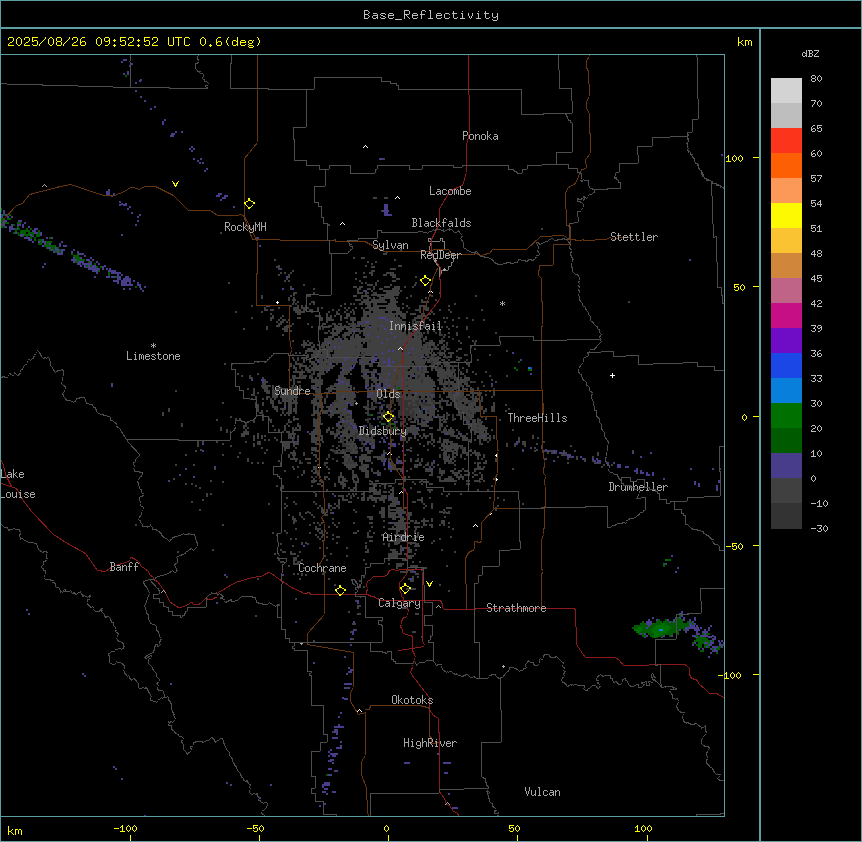Viewport: 862px width, 842px height.
Task: Click the -30 value in the dBZ legend
Action: point(819,528)
